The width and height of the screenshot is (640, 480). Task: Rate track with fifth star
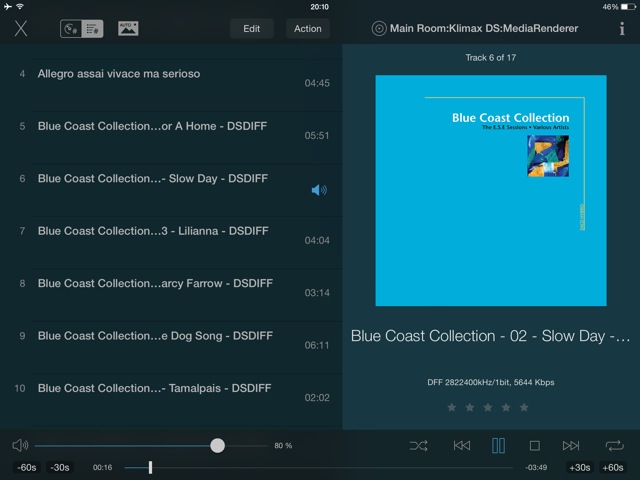pos(524,407)
